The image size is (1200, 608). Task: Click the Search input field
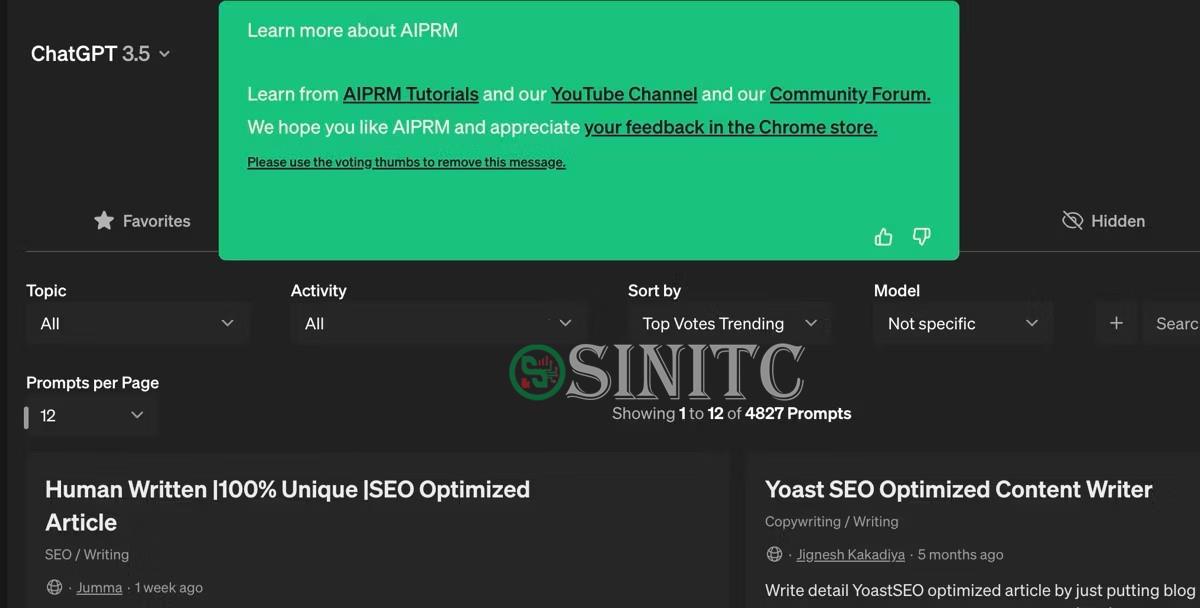(1172, 323)
